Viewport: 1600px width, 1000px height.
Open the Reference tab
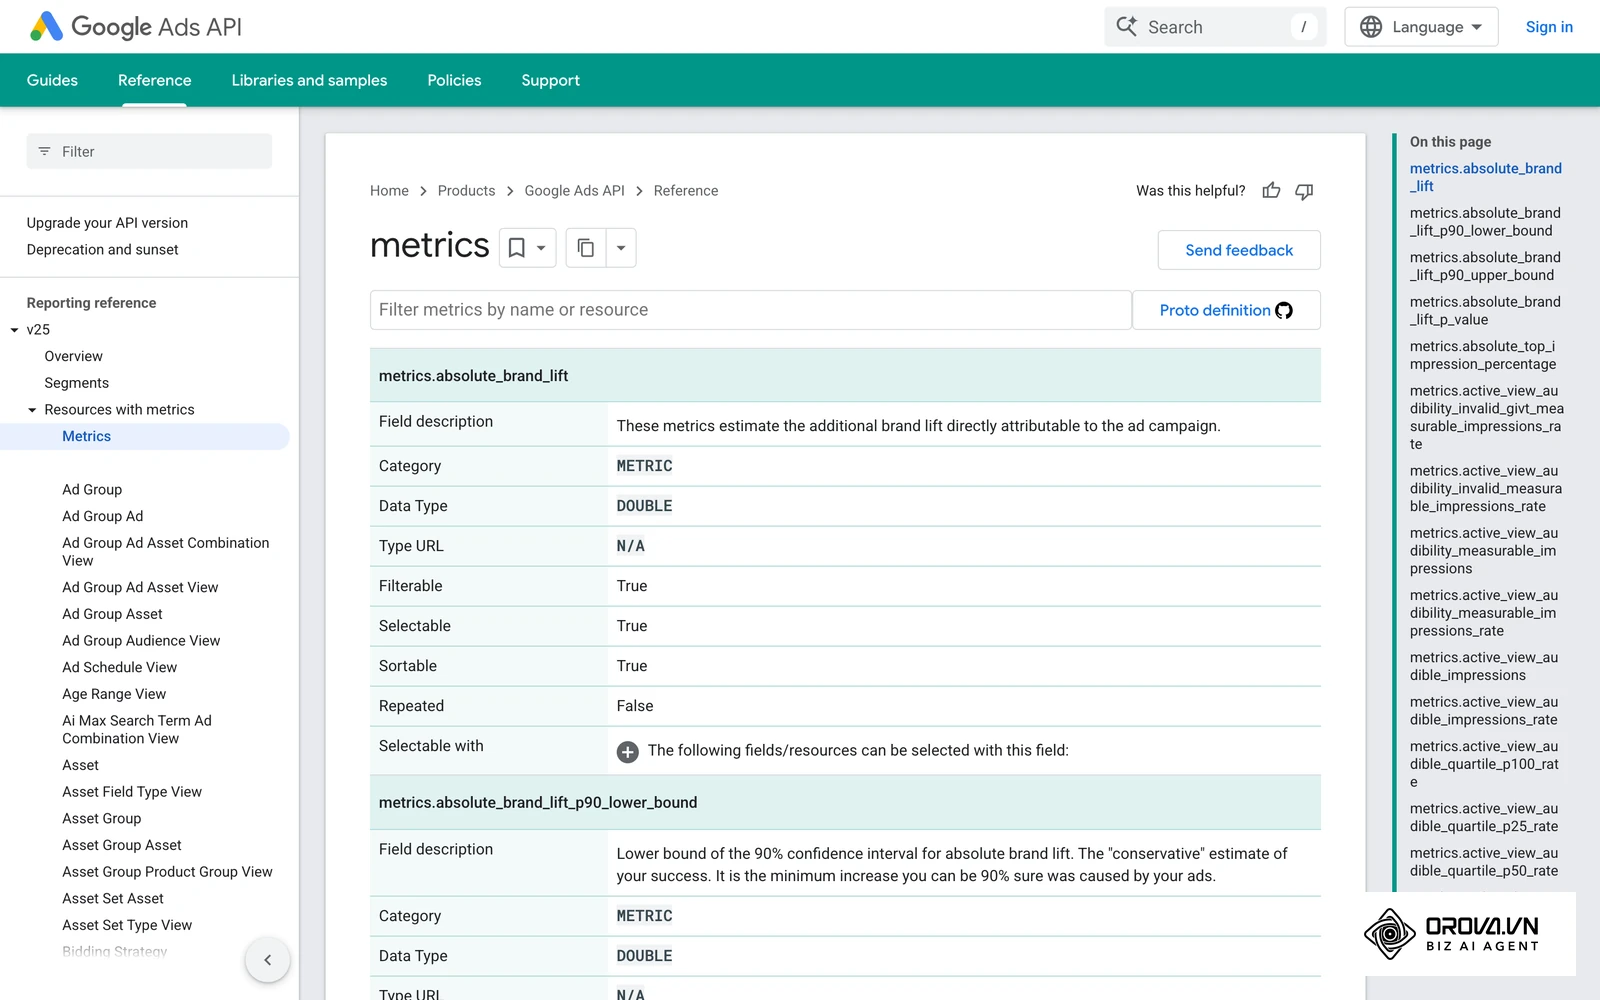point(154,80)
